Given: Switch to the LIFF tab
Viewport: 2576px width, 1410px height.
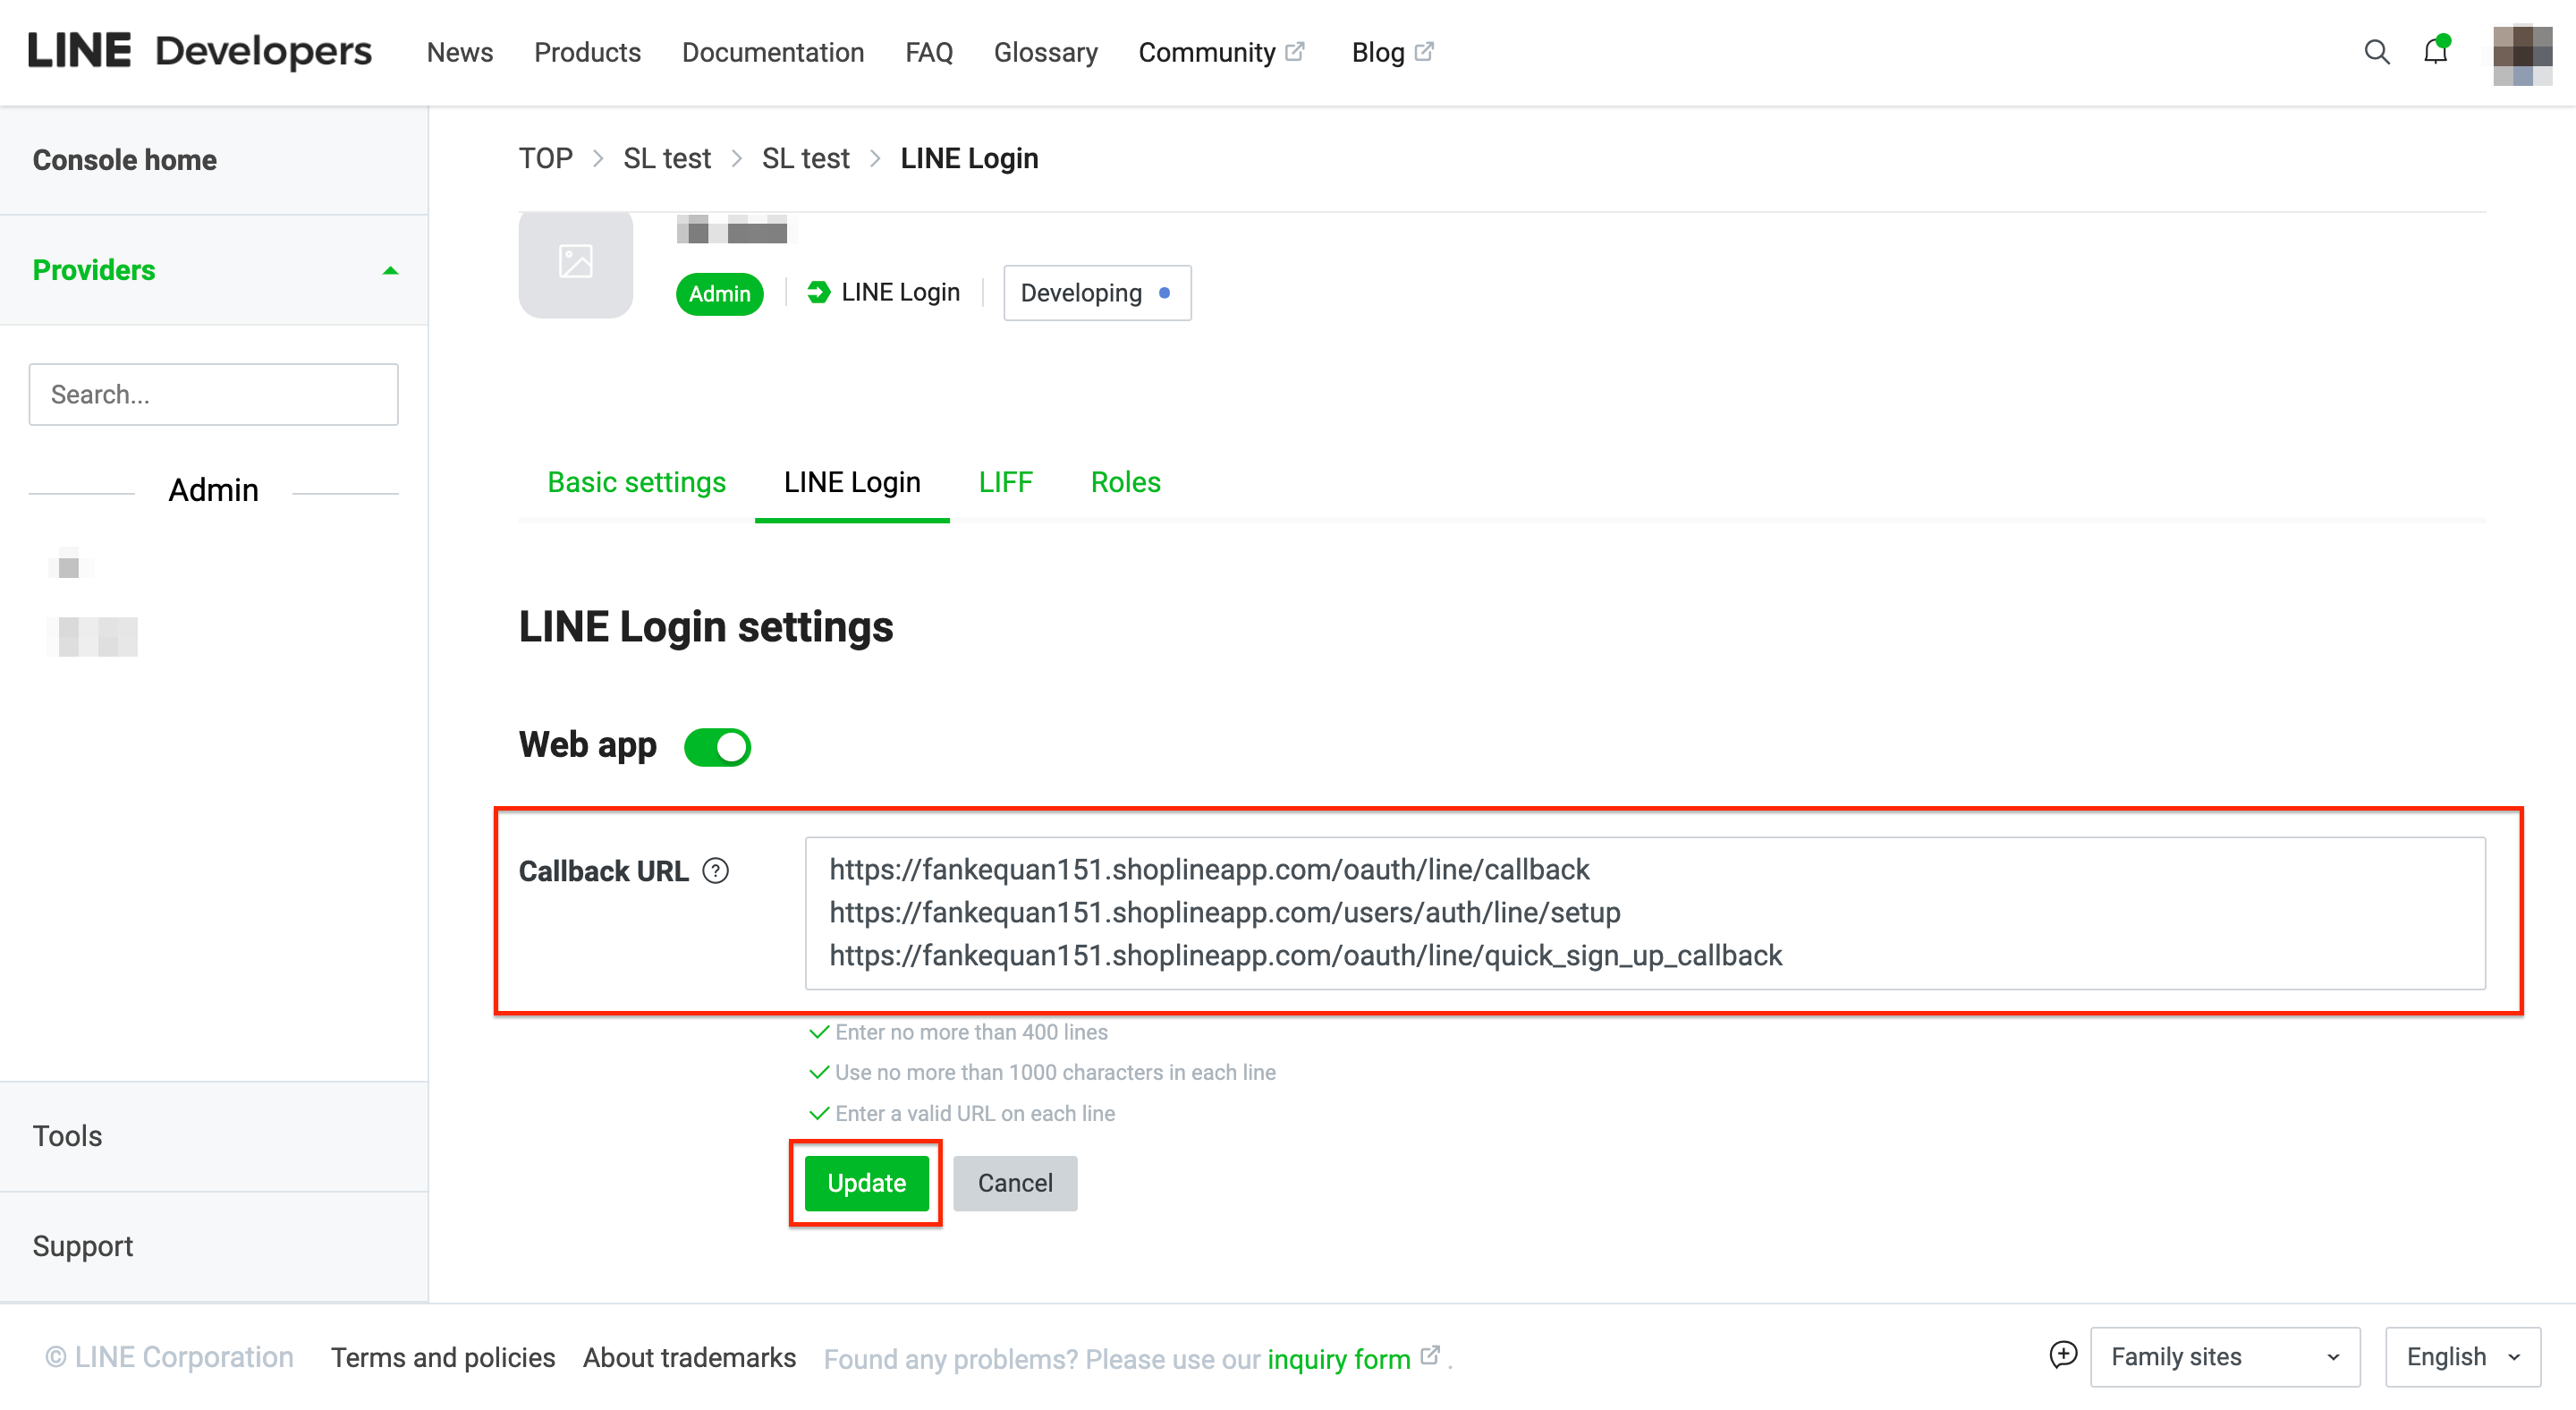Looking at the screenshot, I should pyautogui.click(x=1005, y=482).
